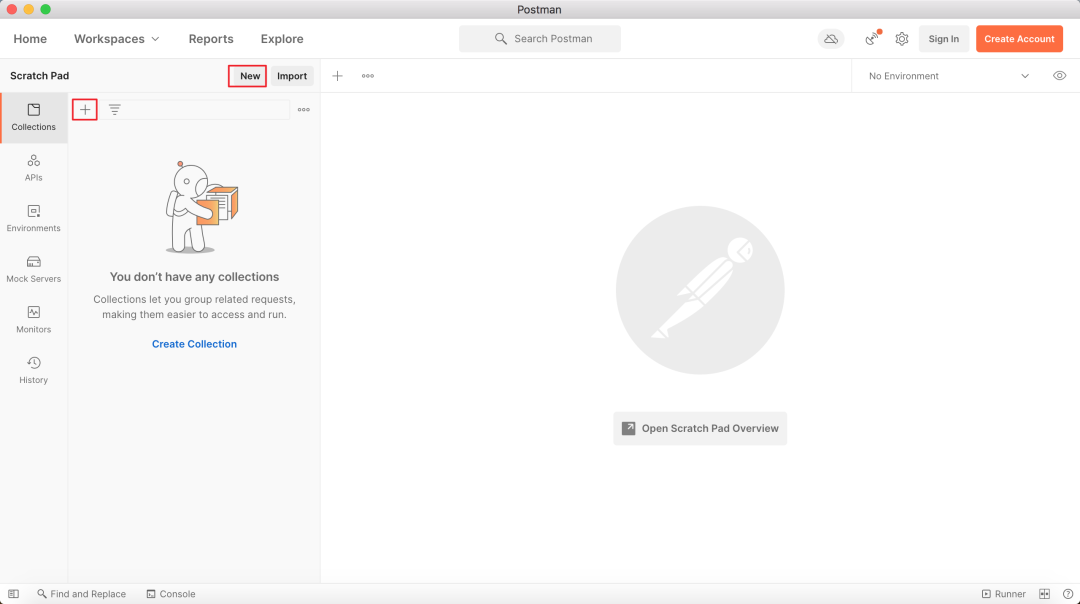Open the Mock Servers sidebar tab
The height and width of the screenshot is (604, 1080).
[34, 269]
